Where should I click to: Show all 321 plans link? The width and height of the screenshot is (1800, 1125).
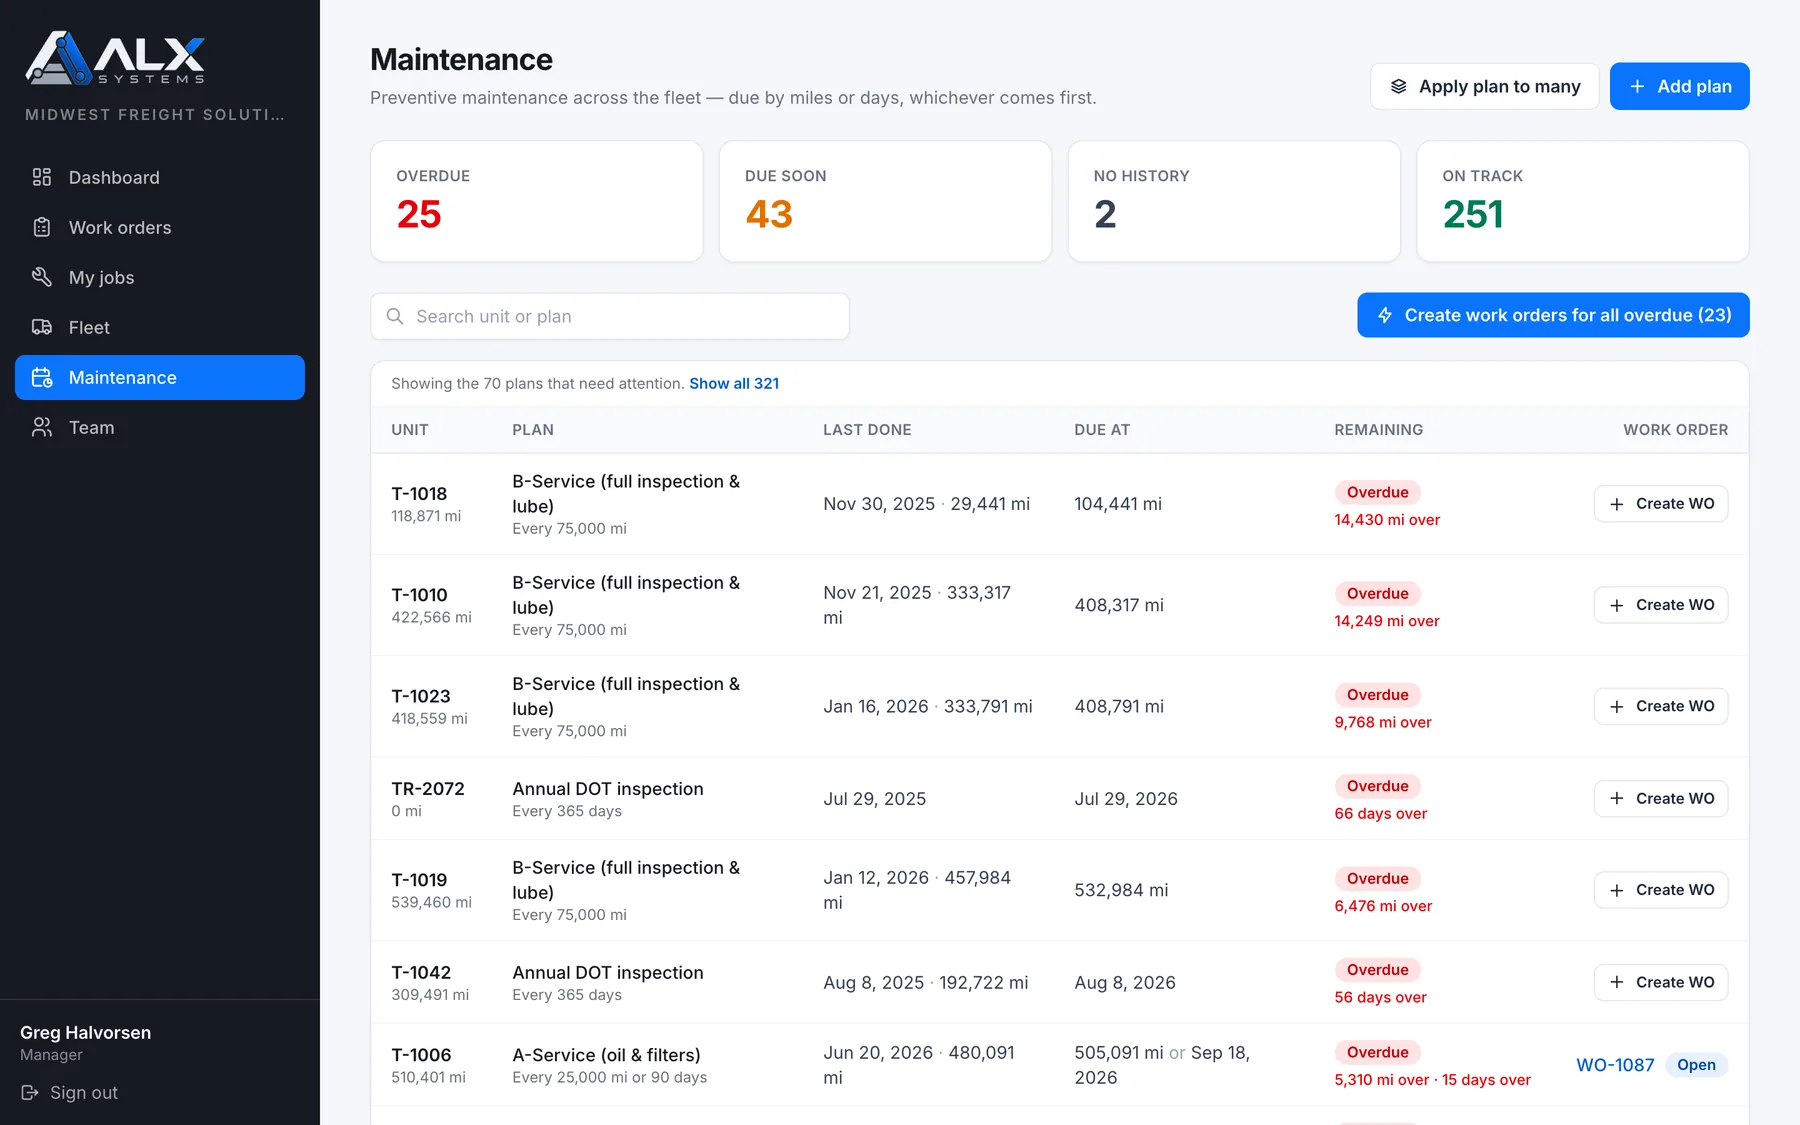[734, 383]
